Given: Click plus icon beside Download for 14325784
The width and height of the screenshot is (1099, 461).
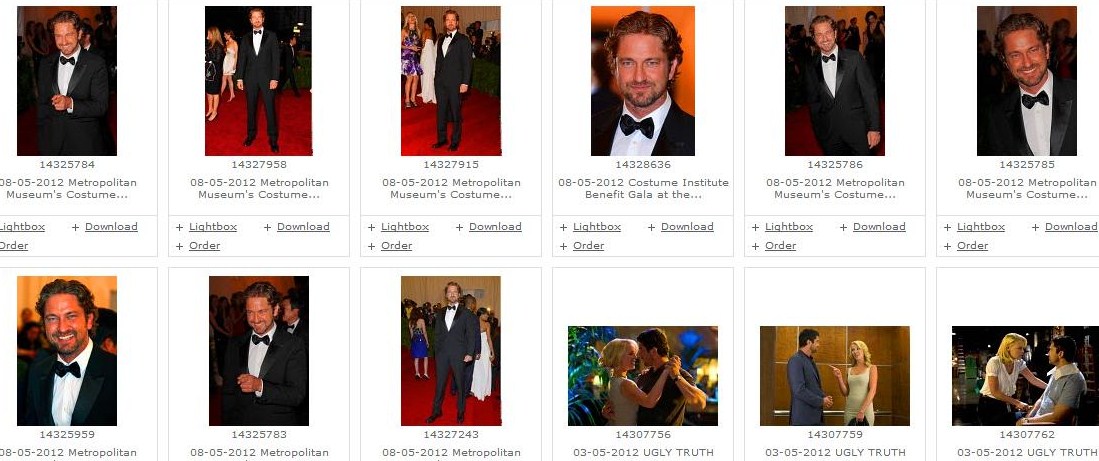Looking at the screenshot, I should click(75, 227).
